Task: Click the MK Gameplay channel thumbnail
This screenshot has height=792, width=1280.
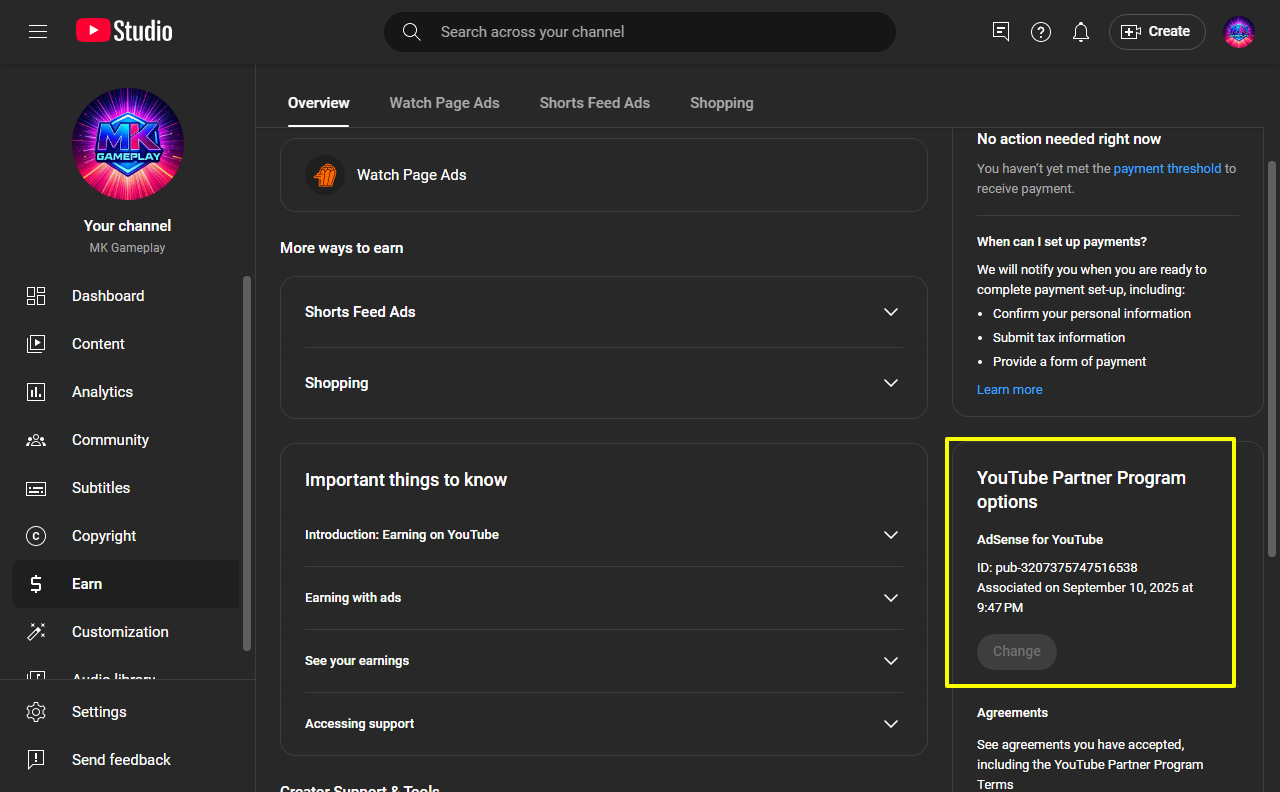Action: [128, 144]
